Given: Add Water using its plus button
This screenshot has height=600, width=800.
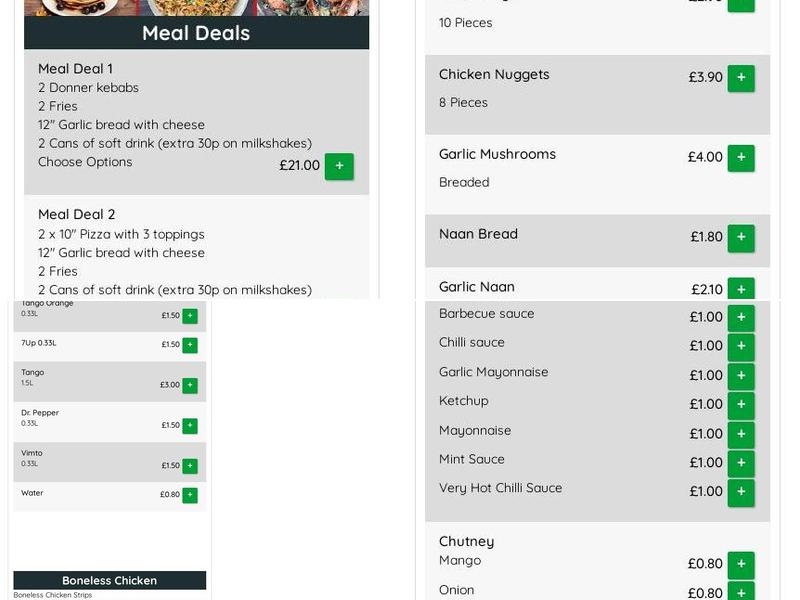Looking at the screenshot, I should [190, 495].
